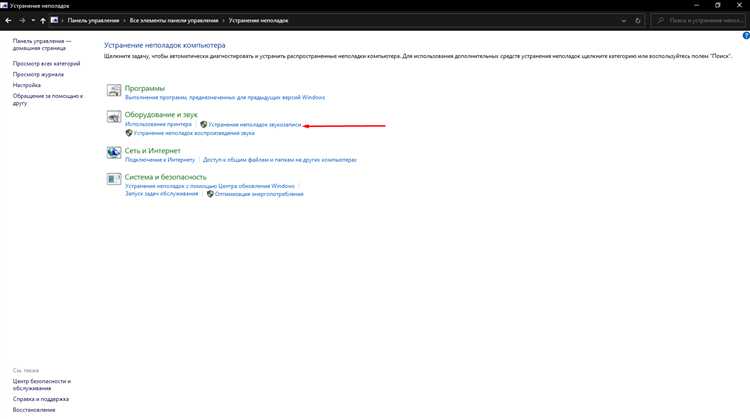
Task: Open 'Запуск задач обслуживания' link
Action: [162, 194]
